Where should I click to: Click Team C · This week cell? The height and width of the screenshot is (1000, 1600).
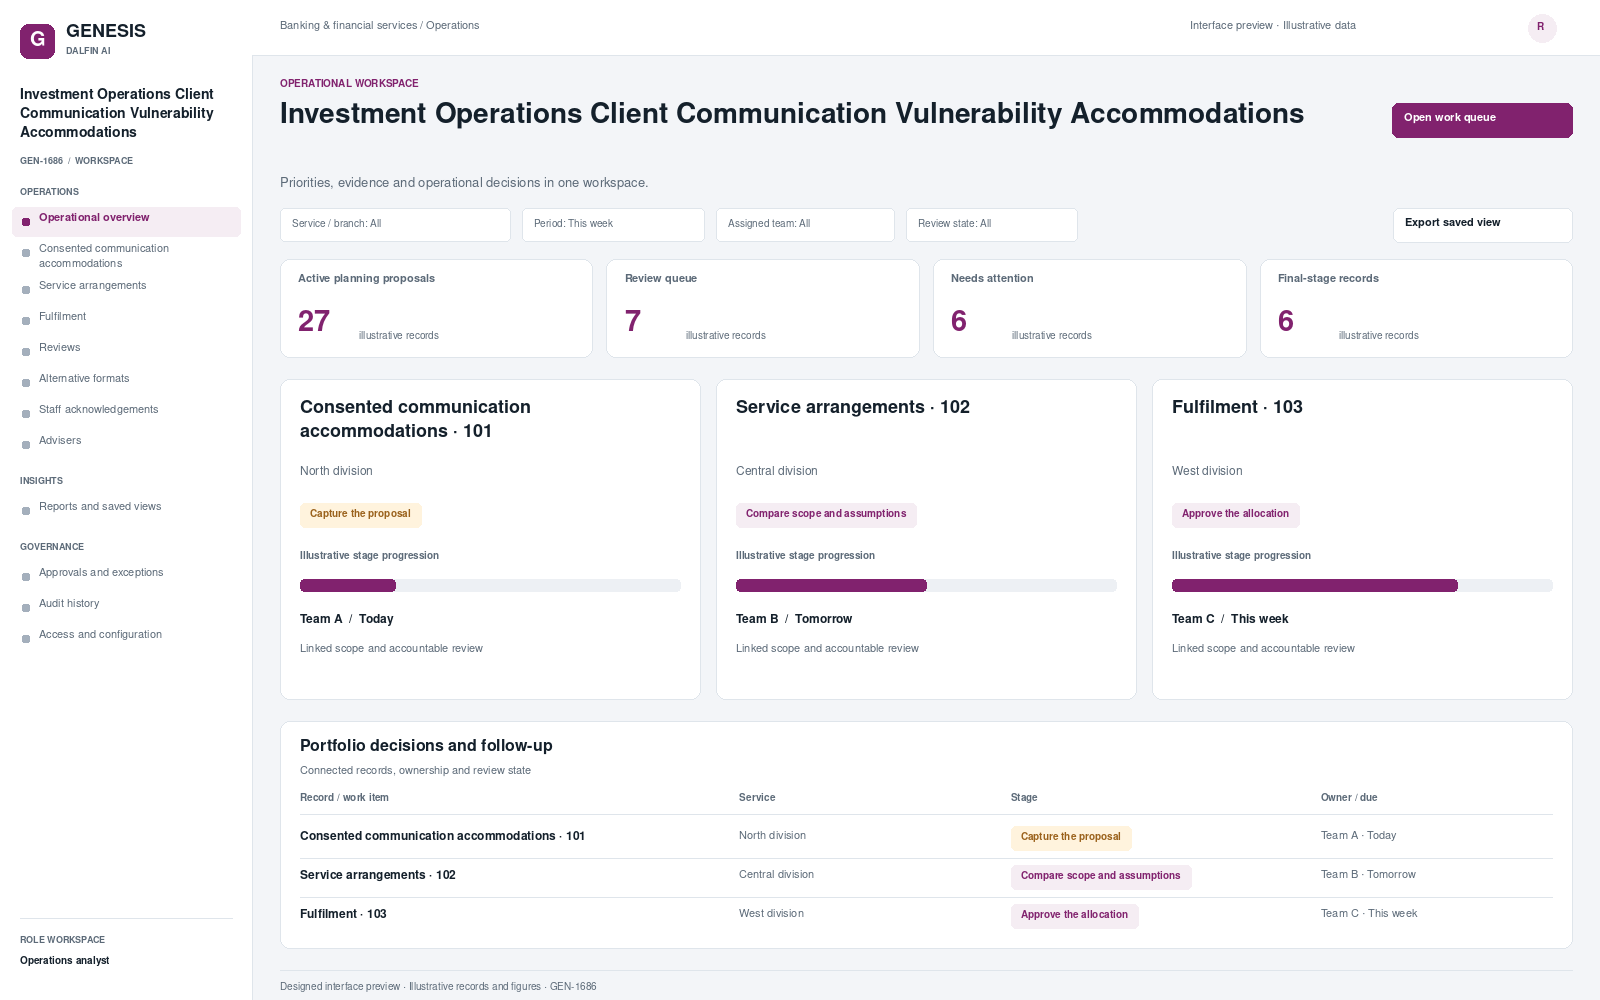click(1369, 914)
